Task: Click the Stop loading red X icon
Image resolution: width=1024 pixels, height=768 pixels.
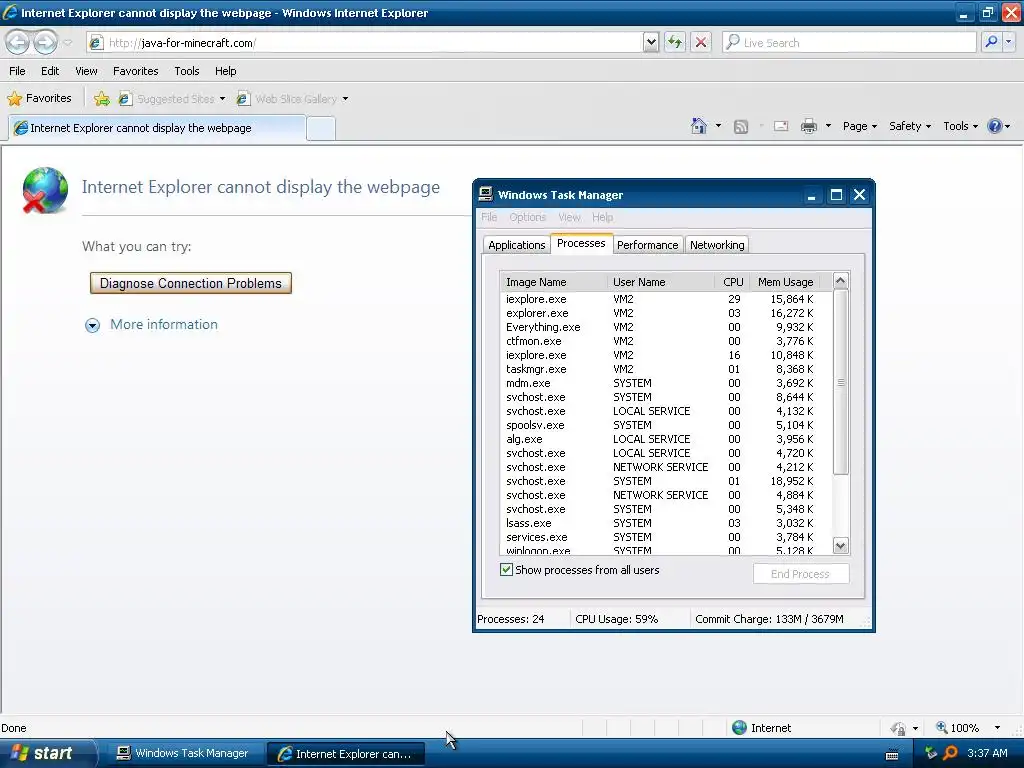Action: [701, 42]
